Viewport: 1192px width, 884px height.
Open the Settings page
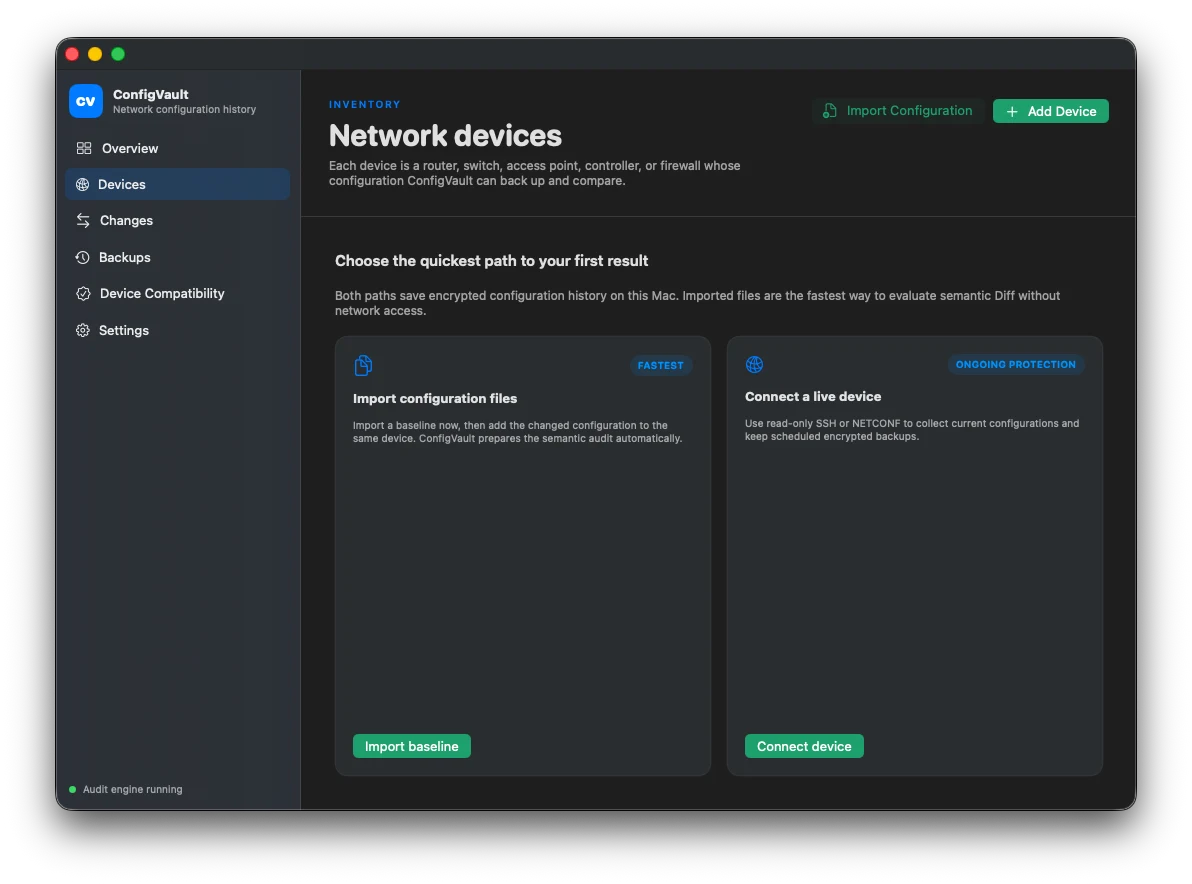(x=177, y=331)
